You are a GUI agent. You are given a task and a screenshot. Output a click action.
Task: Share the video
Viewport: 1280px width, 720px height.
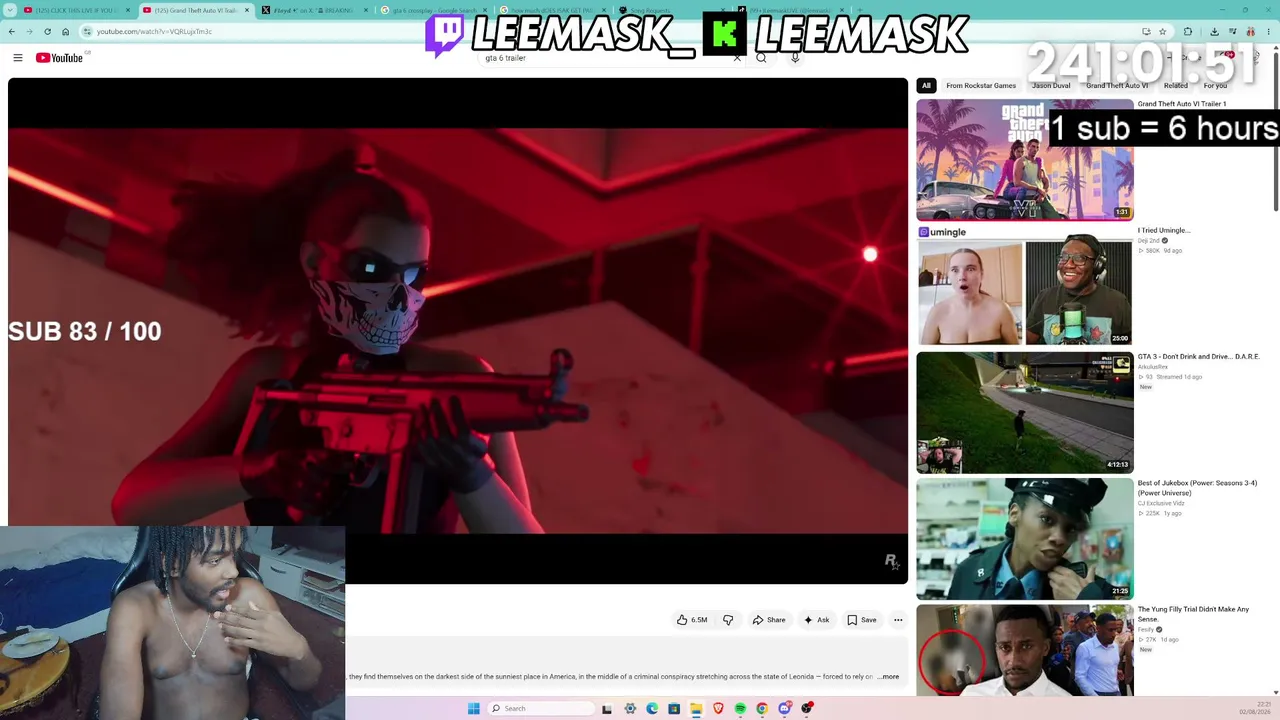point(769,620)
